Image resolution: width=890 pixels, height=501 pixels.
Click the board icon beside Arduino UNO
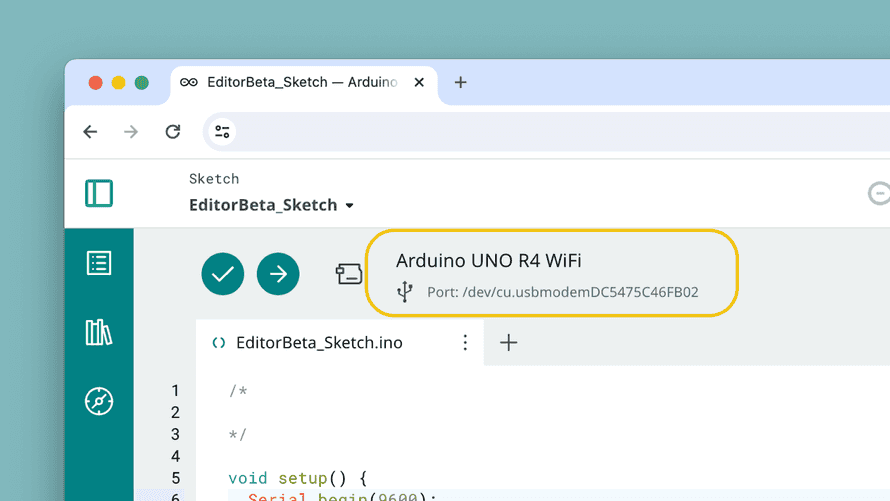click(x=348, y=274)
